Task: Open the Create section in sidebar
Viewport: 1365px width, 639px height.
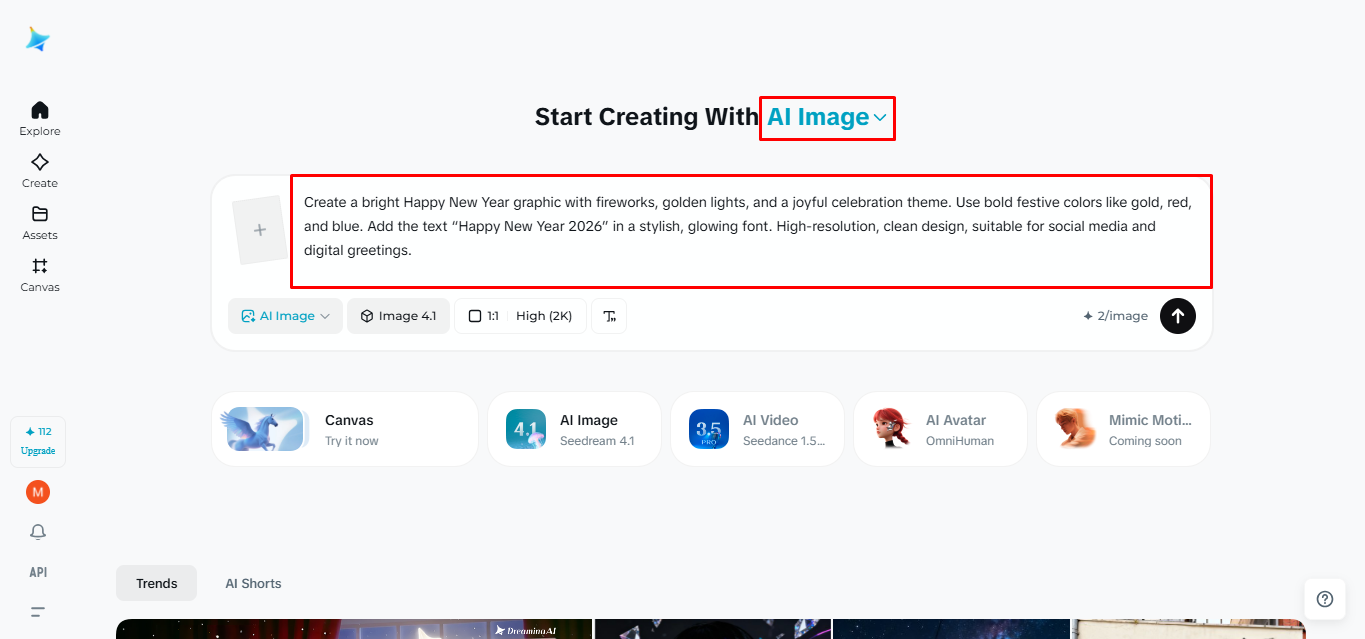Action: pyautogui.click(x=40, y=170)
